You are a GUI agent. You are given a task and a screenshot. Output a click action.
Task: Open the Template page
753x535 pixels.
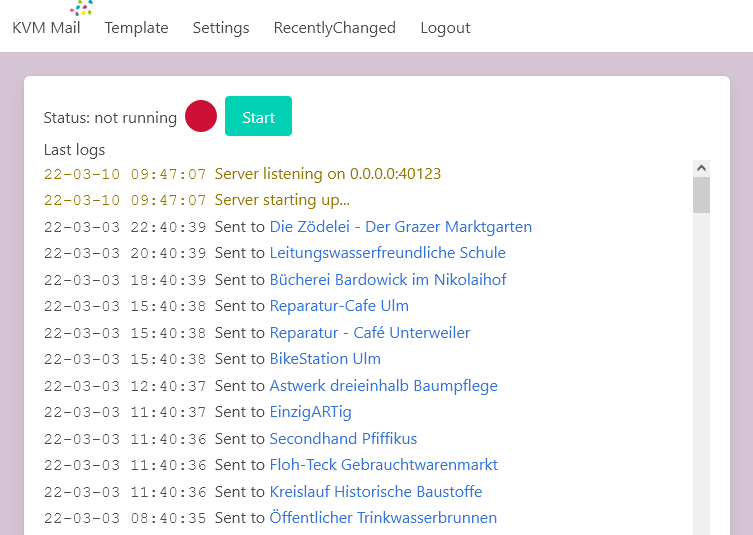(136, 28)
